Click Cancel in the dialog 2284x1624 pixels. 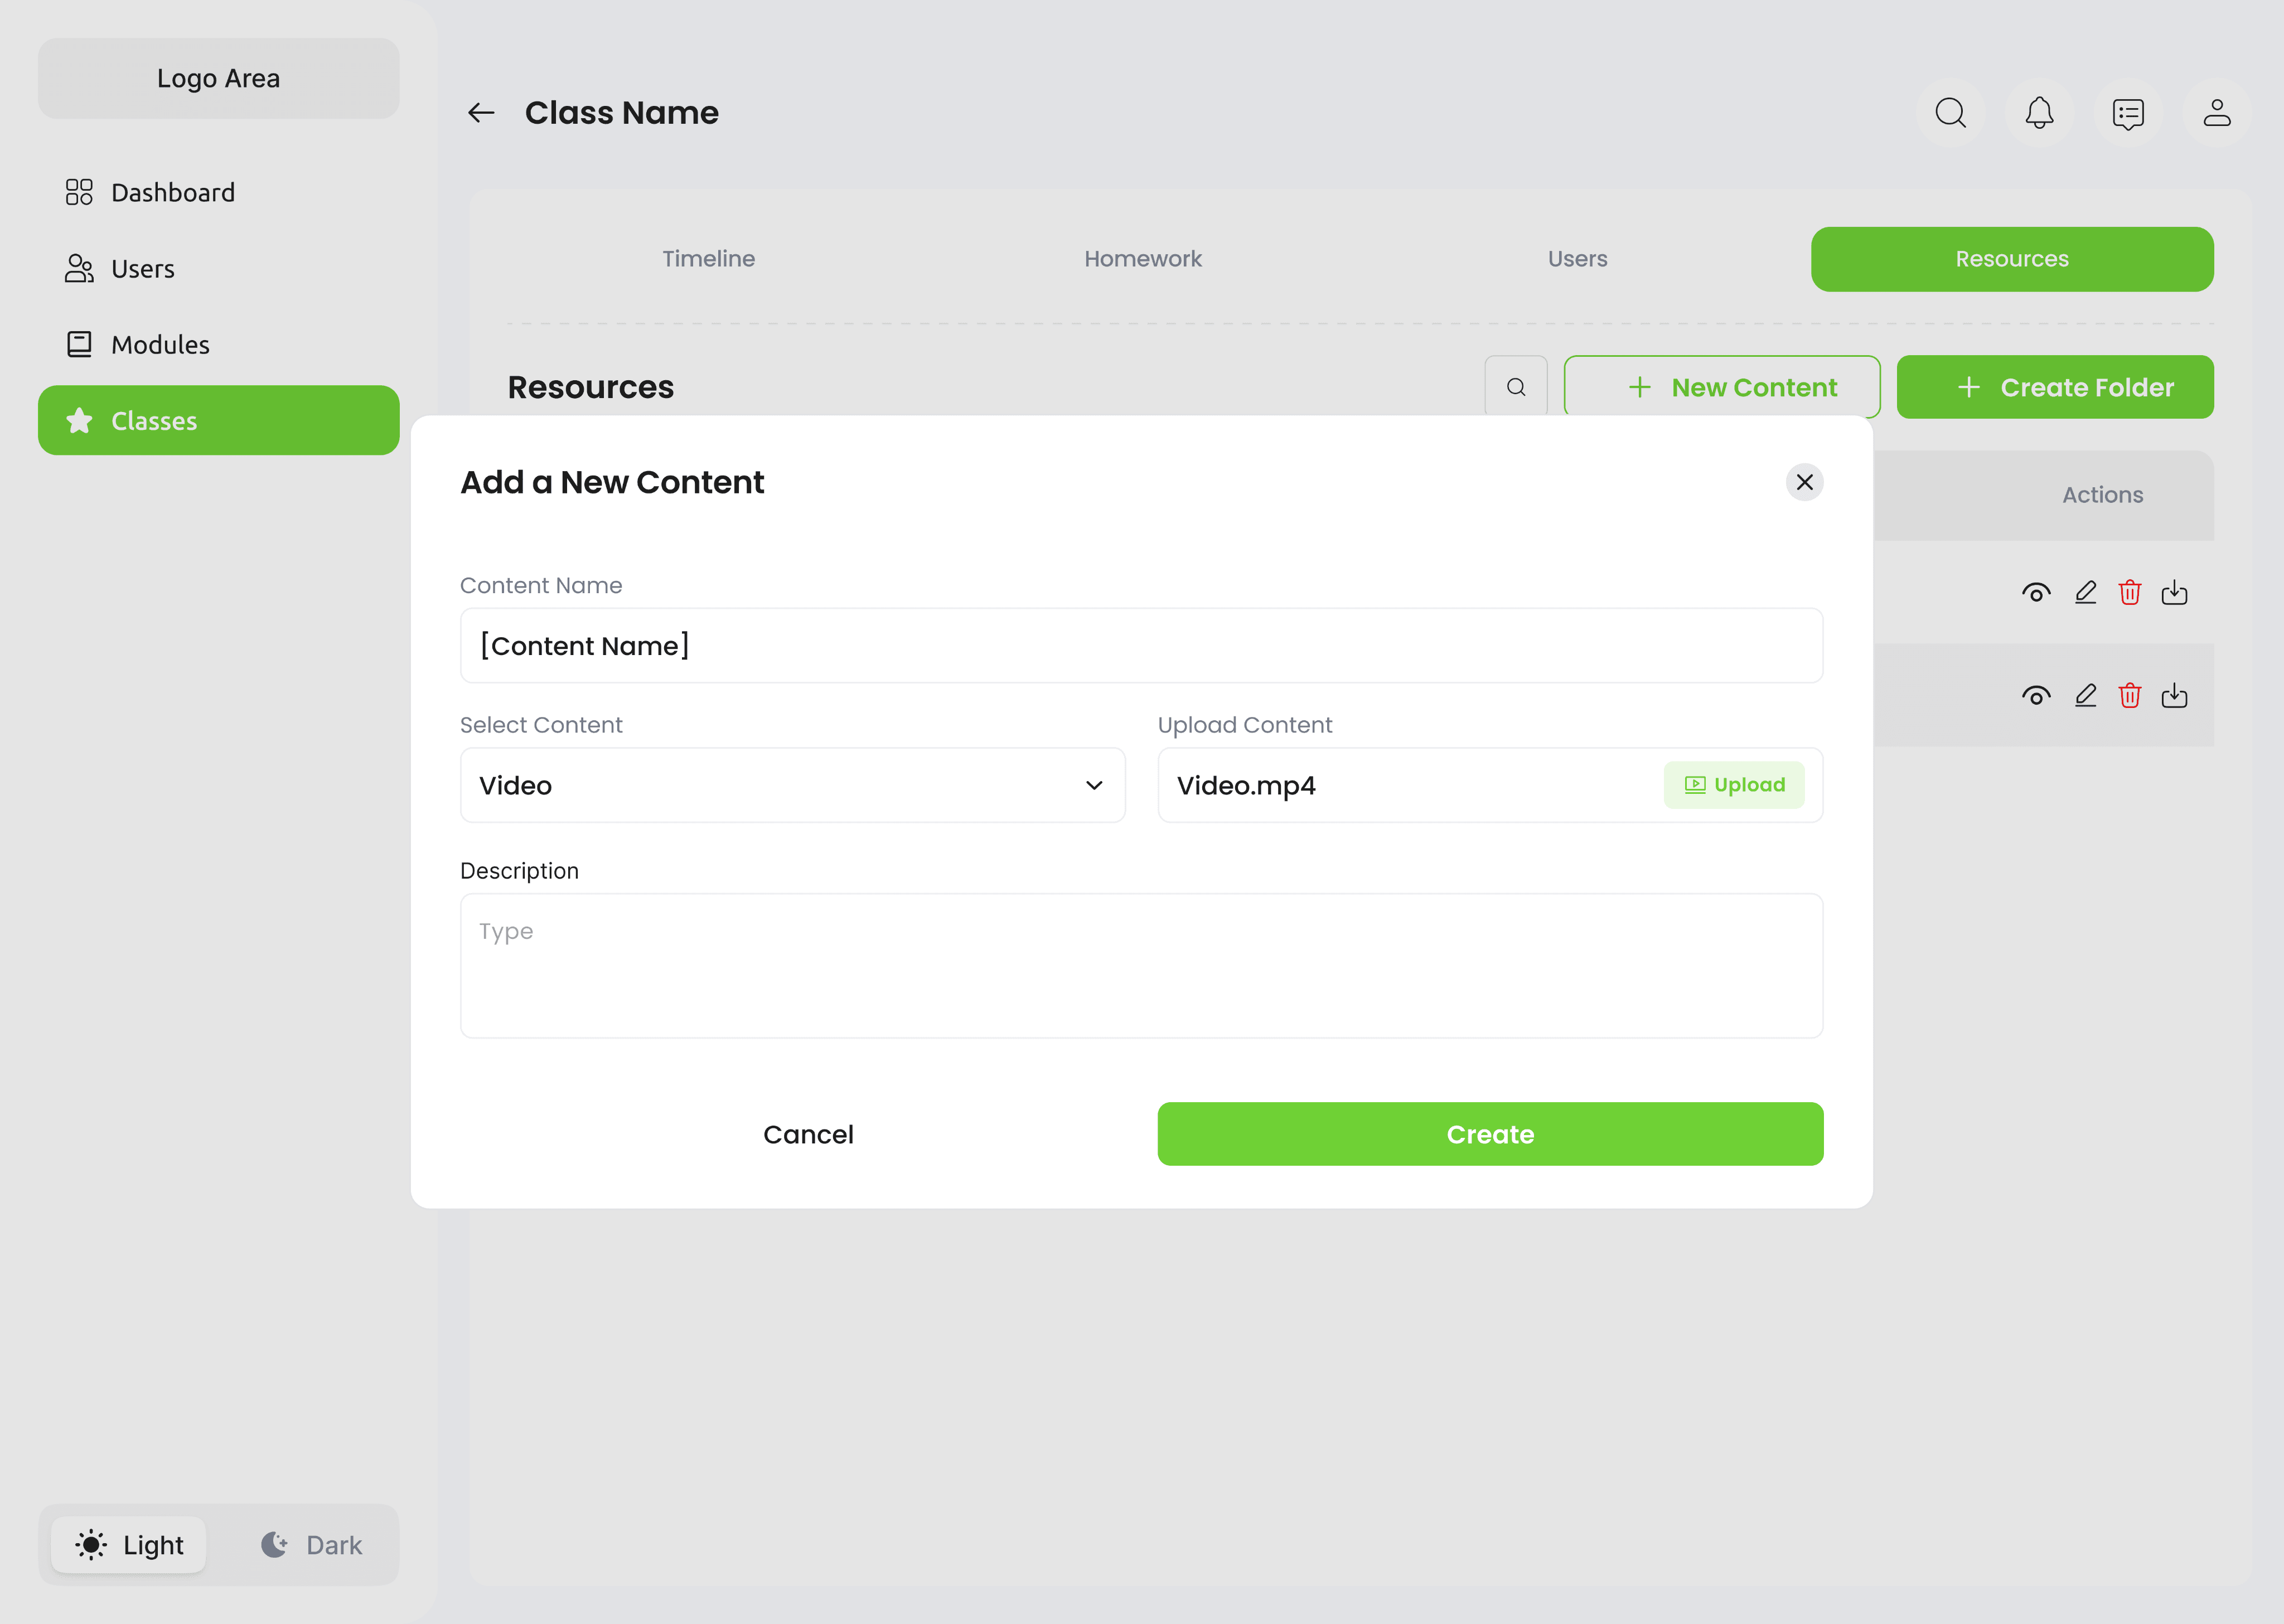pyautogui.click(x=808, y=1134)
